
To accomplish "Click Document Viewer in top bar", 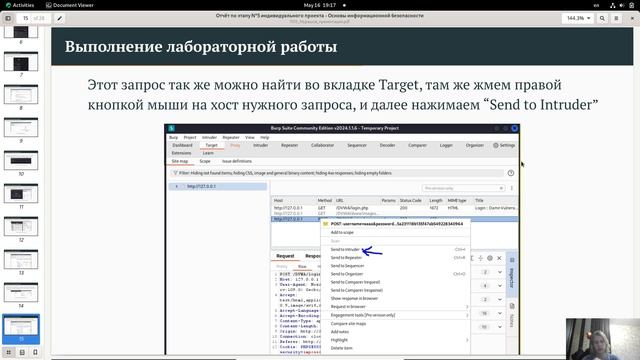I will click(69, 5).
